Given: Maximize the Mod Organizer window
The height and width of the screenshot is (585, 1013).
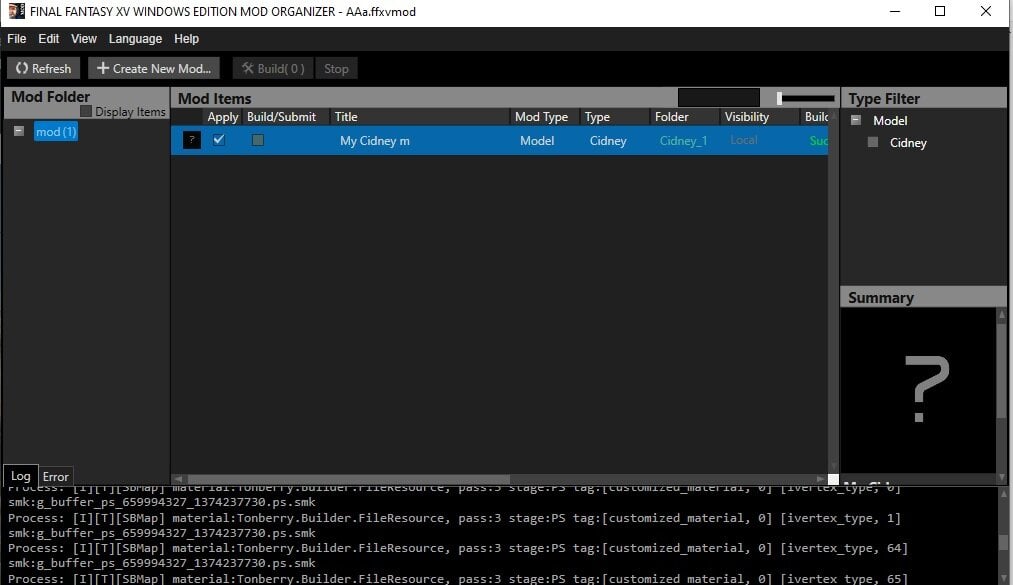Looking at the screenshot, I should click(x=940, y=11).
